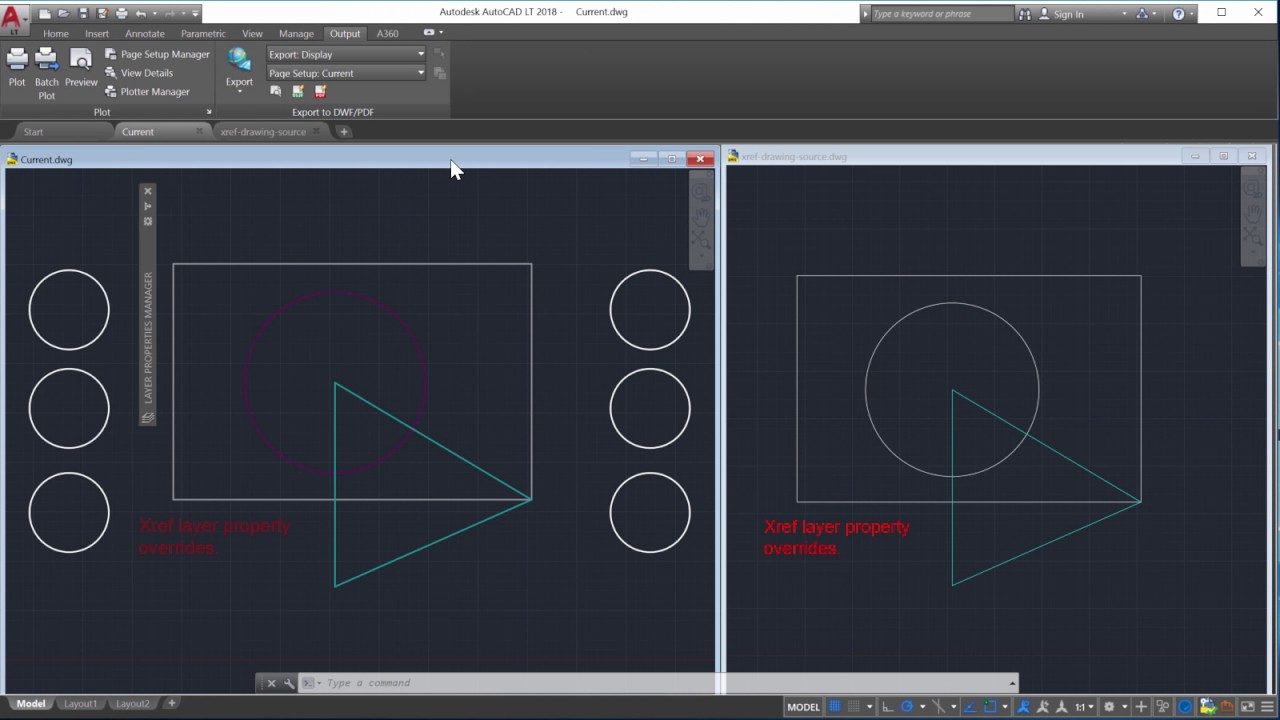Switch to the xref-drawing-source file tab
Screen dimensions: 1280x720
263,132
